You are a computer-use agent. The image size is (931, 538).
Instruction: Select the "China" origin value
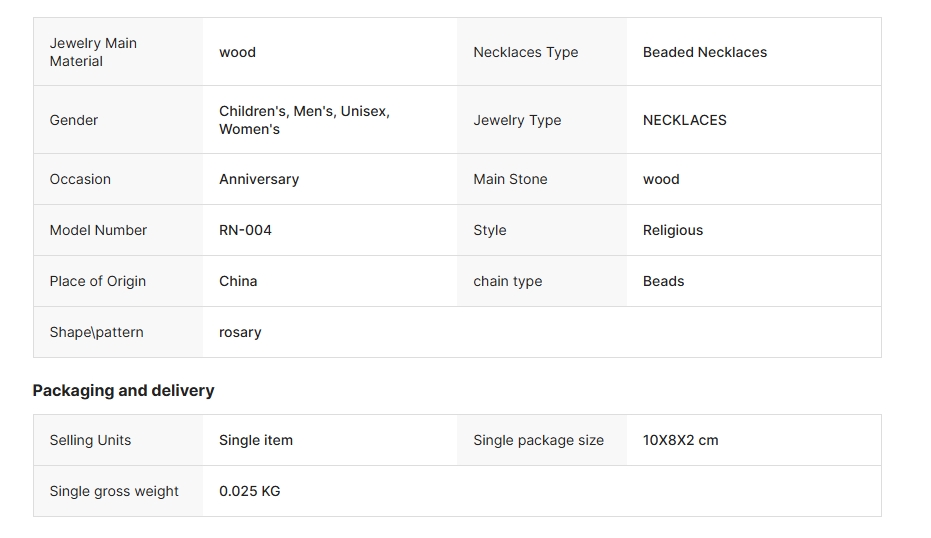(x=238, y=281)
